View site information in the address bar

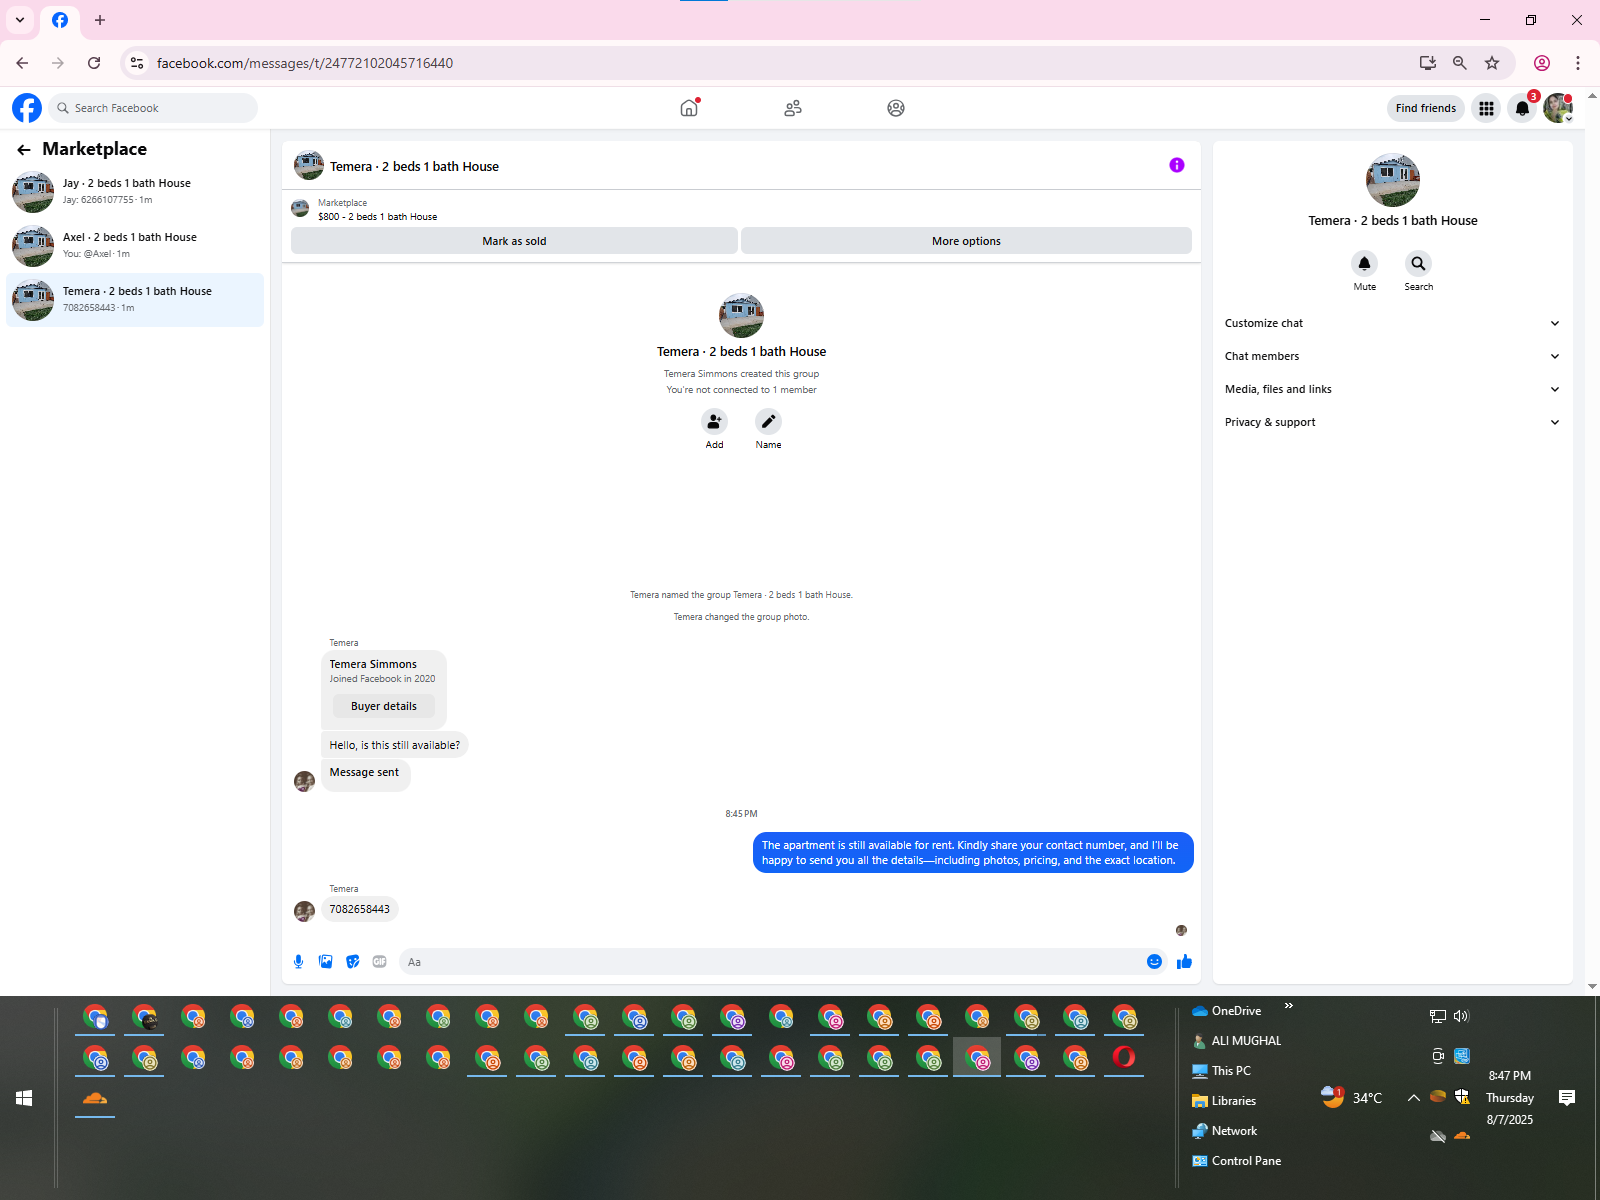click(137, 63)
